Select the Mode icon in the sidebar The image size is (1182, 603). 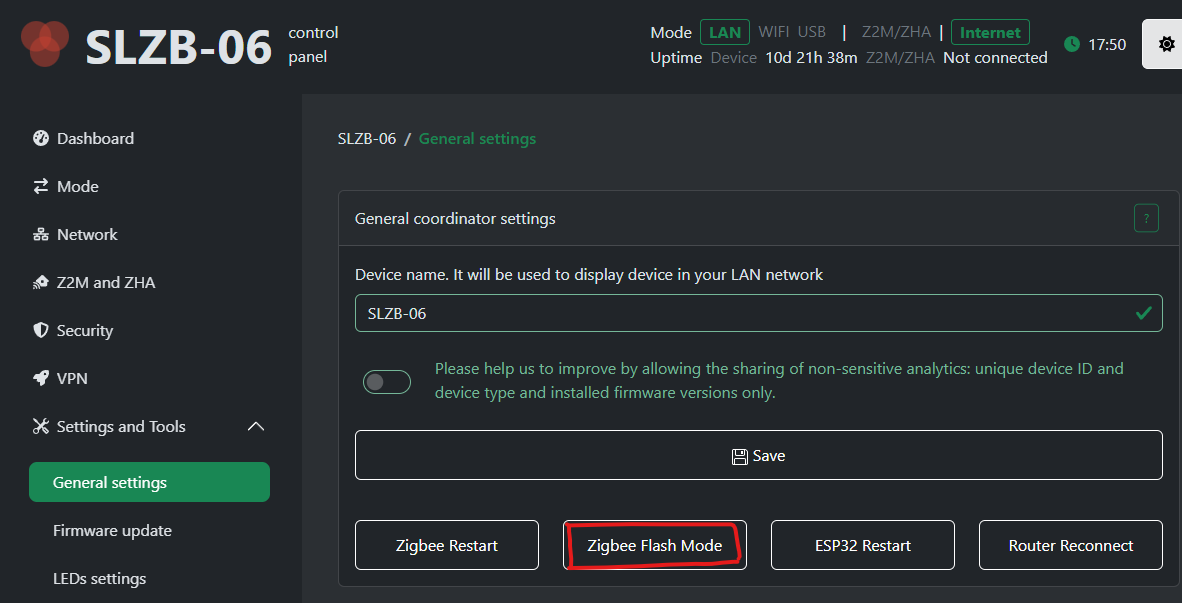point(40,186)
